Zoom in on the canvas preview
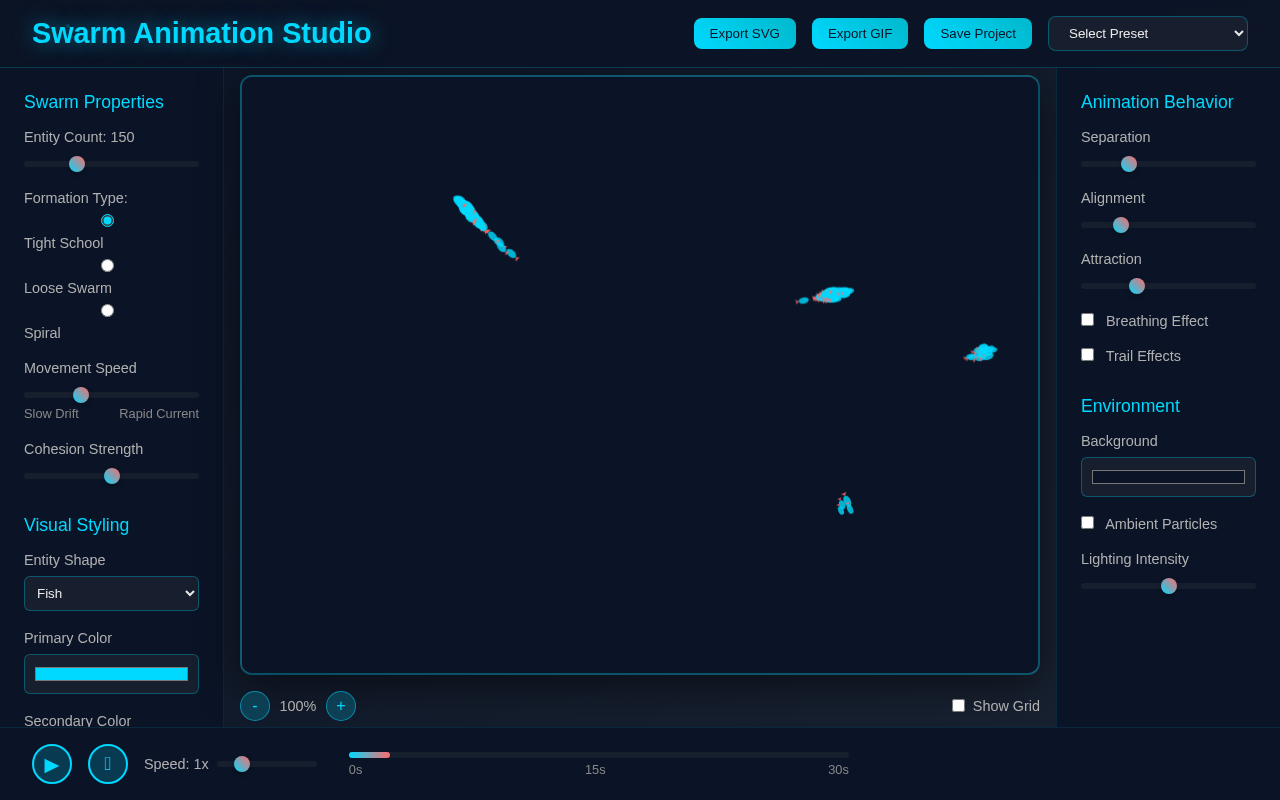 tap(341, 706)
